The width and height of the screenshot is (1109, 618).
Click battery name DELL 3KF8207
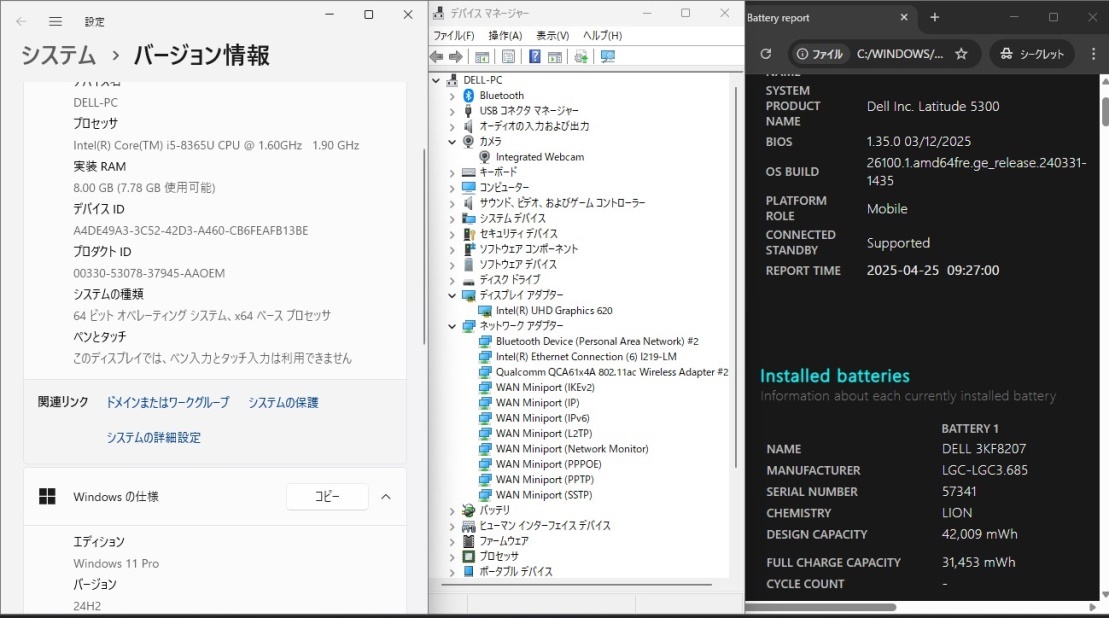[x=984, y=449]
